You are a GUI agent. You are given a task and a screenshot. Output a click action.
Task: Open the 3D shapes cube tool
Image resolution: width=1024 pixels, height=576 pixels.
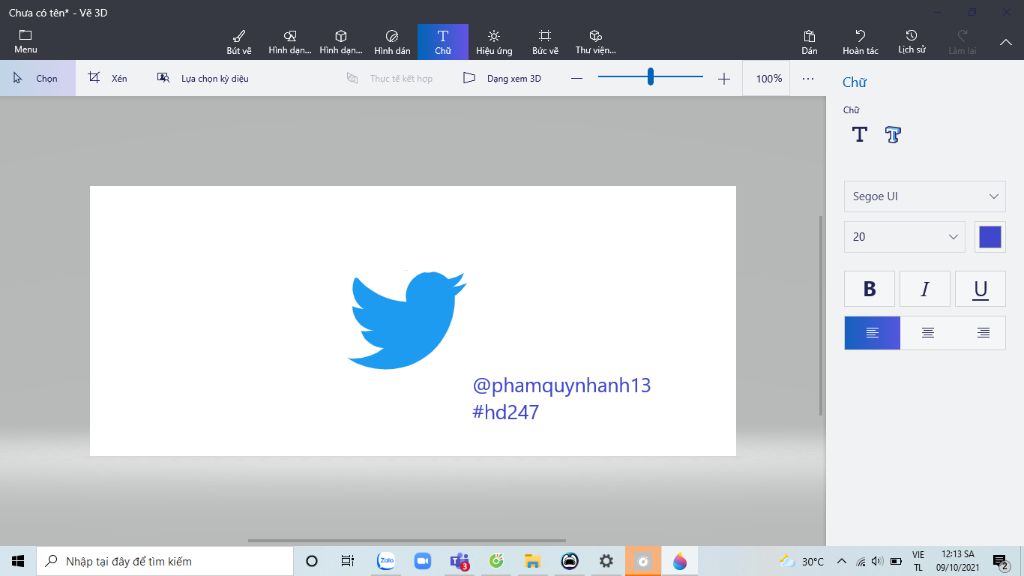tap(341, 42)
